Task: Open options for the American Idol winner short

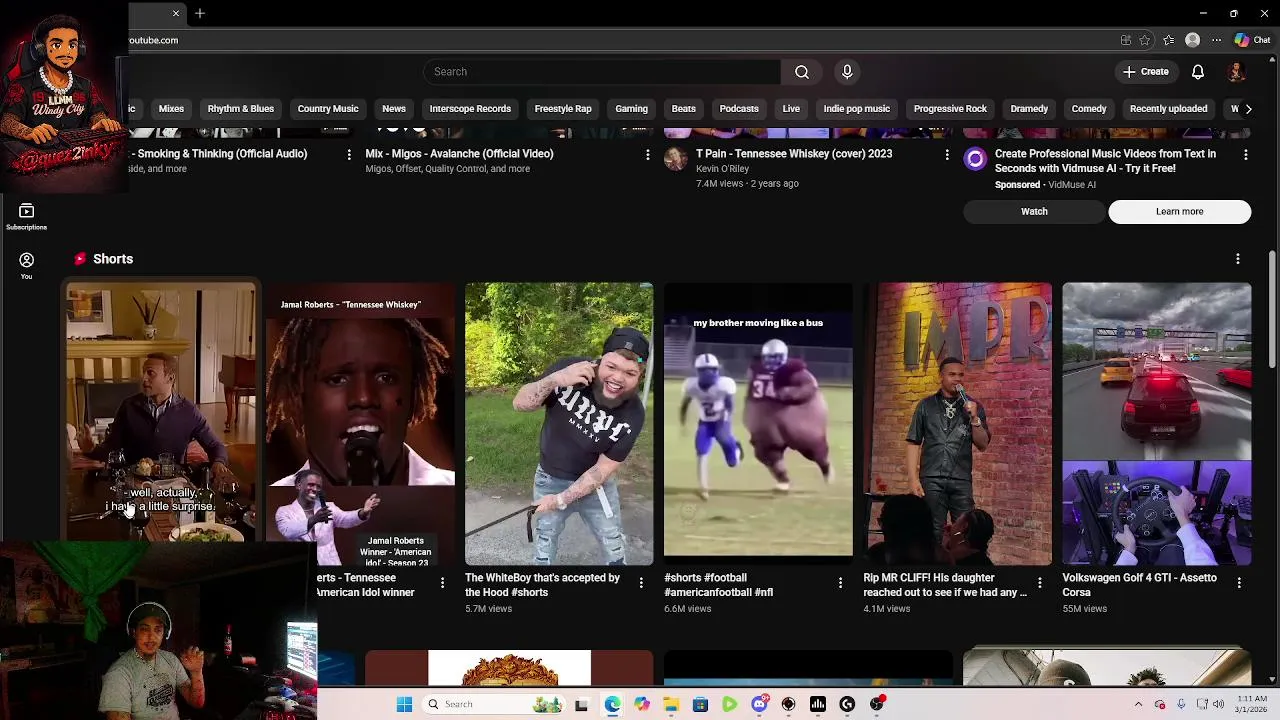Action: tap(442, 582)
